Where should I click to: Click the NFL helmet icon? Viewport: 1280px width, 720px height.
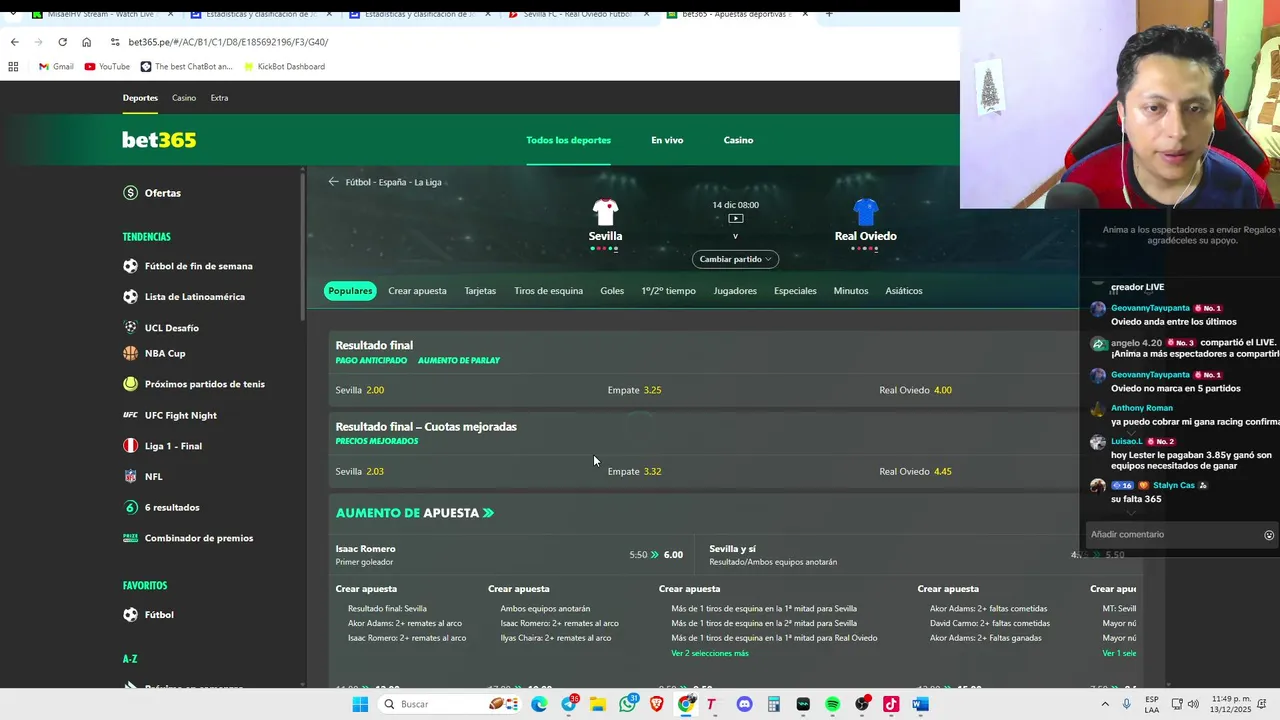point(130,477)
